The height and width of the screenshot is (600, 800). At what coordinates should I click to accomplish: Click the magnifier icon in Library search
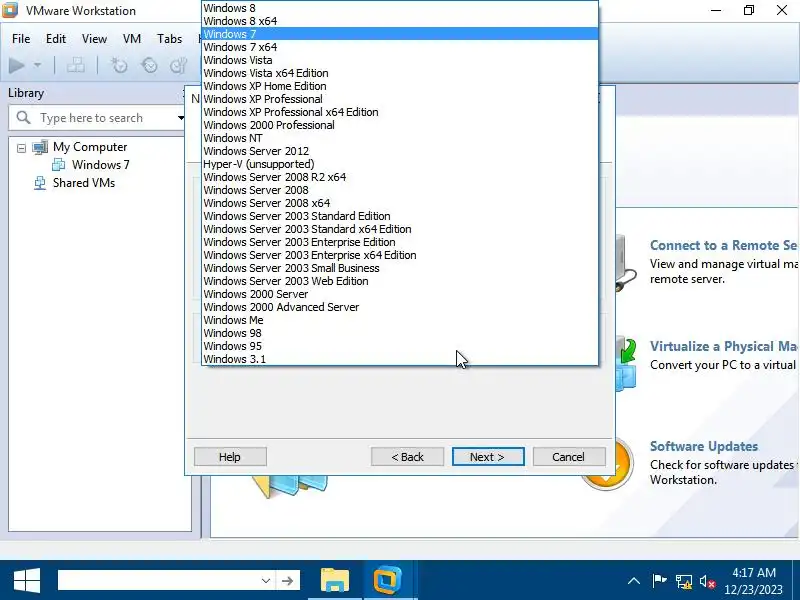tap(23, 118)
